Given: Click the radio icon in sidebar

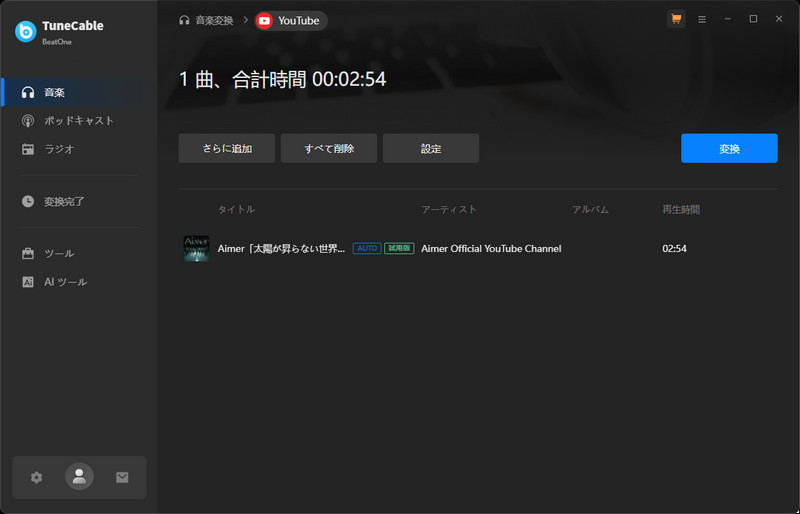Looking at the screenshot, I should point(28,150).
